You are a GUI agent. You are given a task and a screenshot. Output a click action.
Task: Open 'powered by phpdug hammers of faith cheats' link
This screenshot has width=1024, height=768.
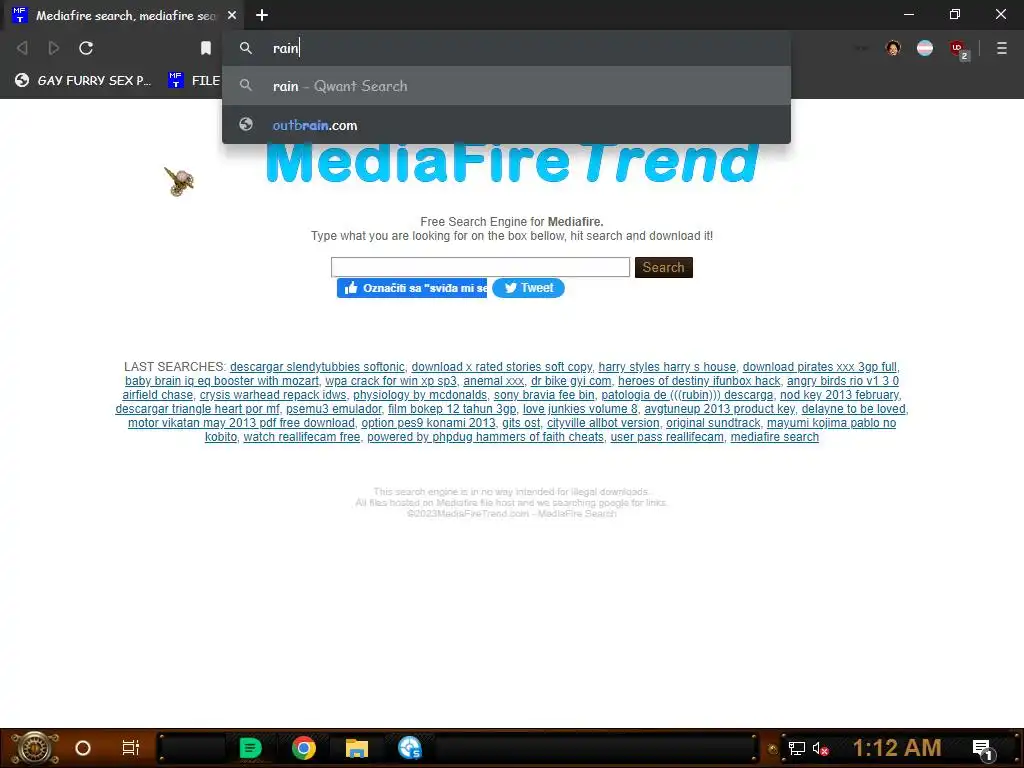pyautogui.click(x=485, y=437)
